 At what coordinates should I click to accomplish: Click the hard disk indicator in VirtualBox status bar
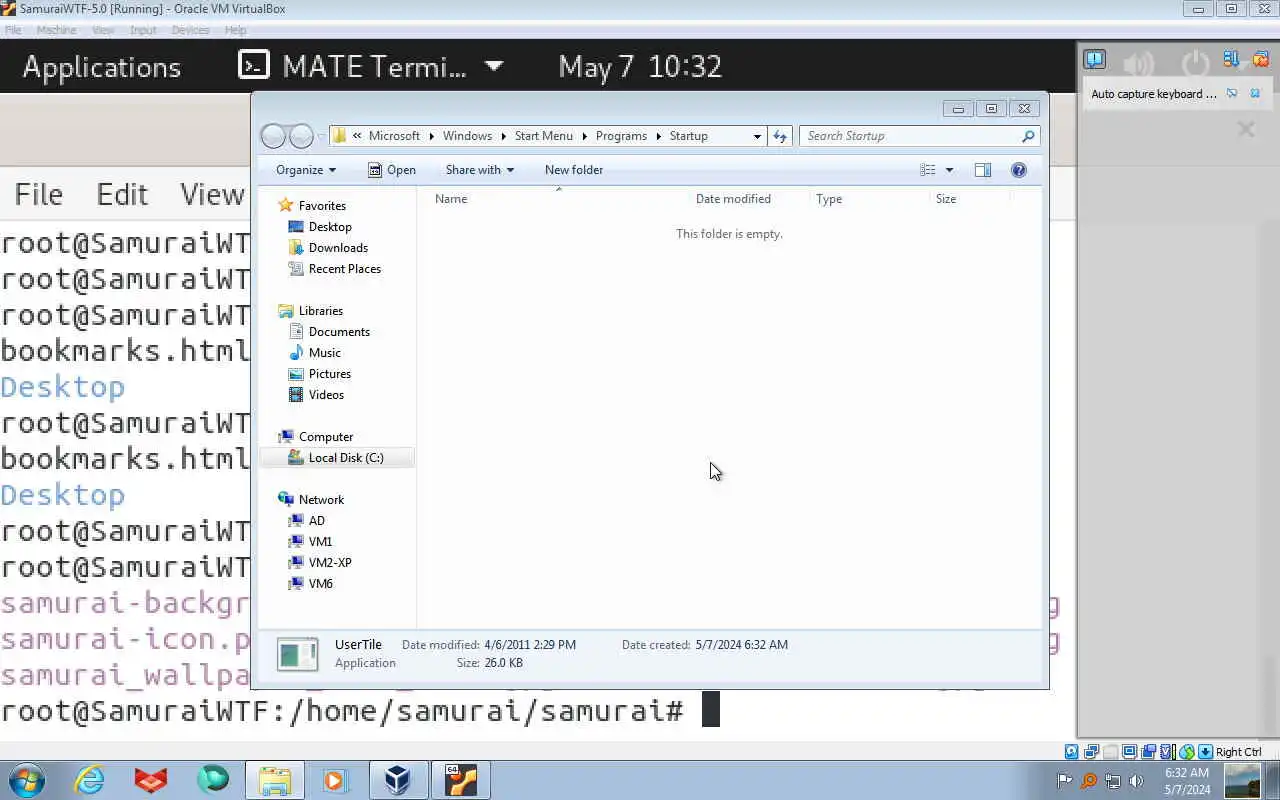[1071, 752]
